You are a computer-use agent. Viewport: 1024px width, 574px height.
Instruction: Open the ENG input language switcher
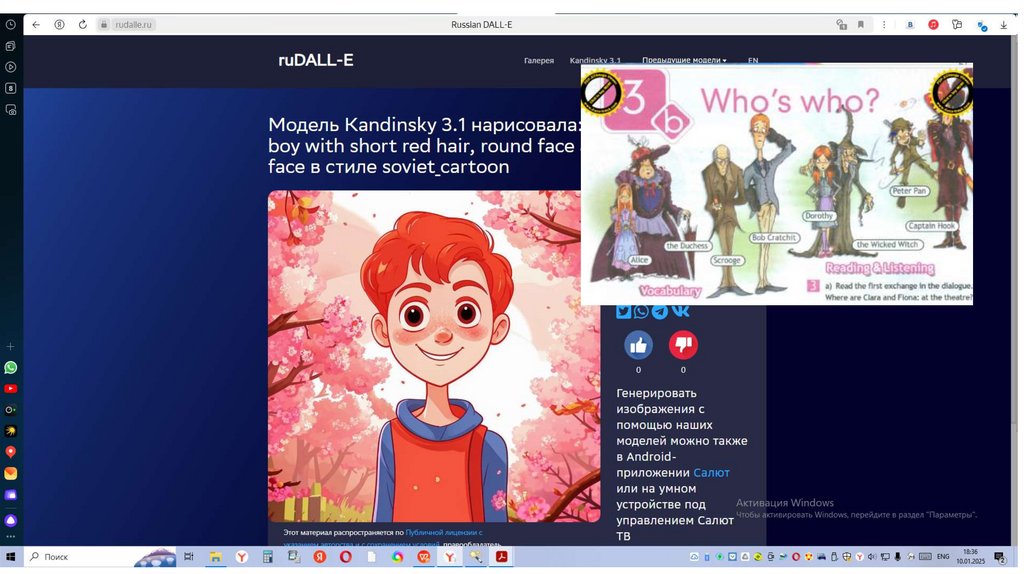point(940,556)
